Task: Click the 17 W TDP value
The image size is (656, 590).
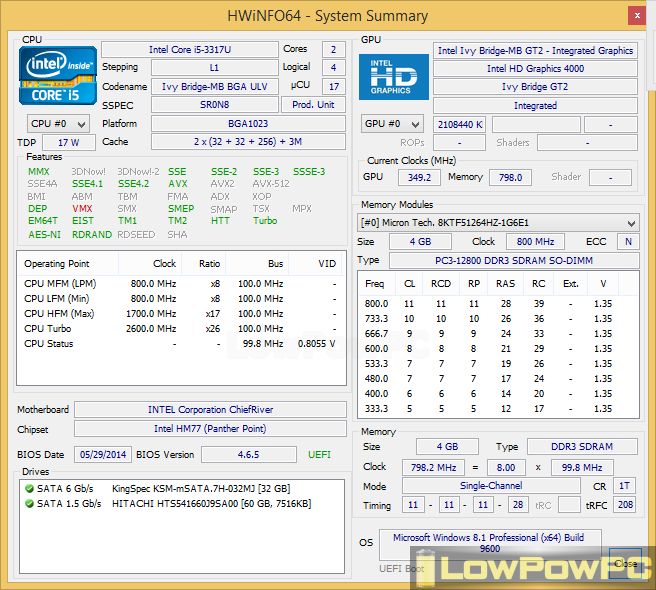Action: 69,142
